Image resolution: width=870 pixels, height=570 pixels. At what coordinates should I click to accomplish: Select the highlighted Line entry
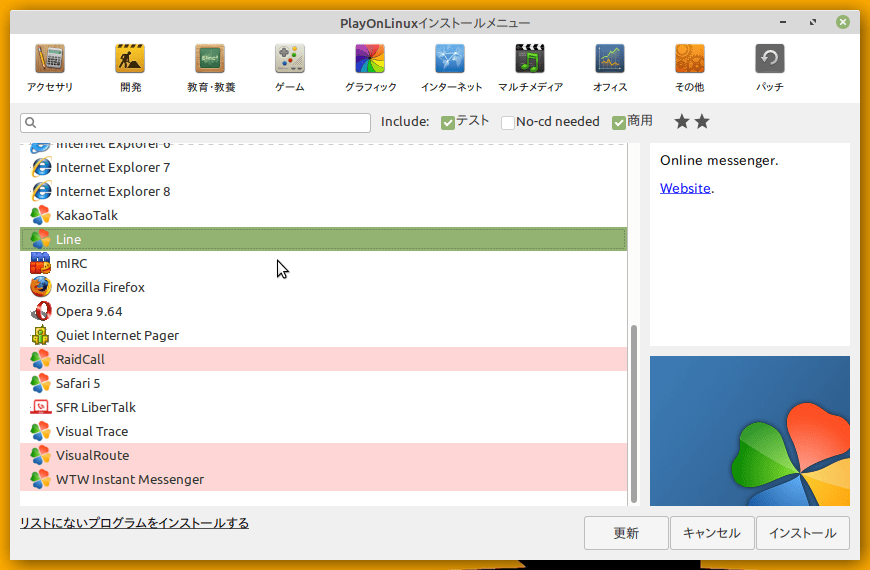click(x=323, y=239)
